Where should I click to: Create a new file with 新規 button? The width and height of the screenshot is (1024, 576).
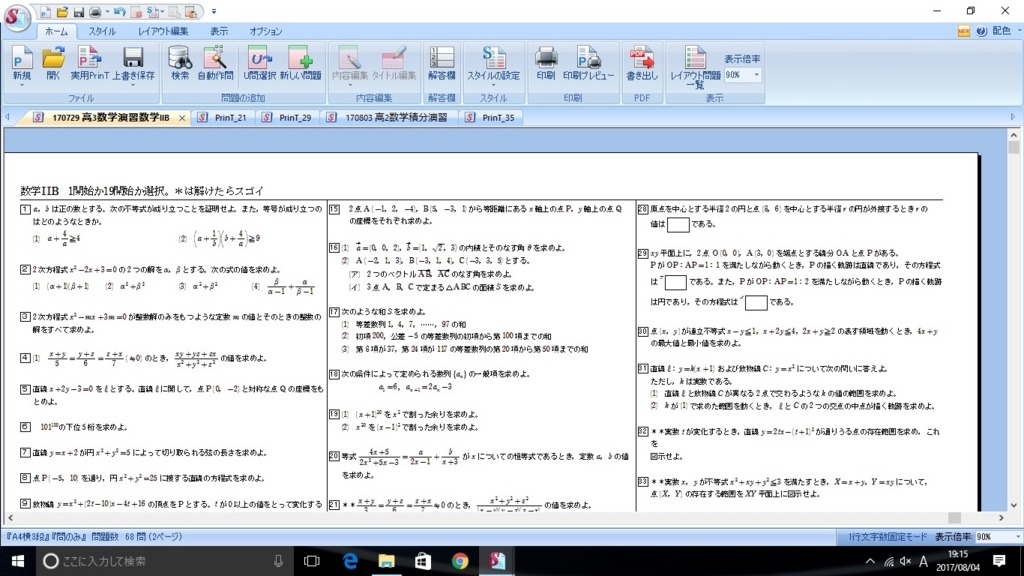22,63
